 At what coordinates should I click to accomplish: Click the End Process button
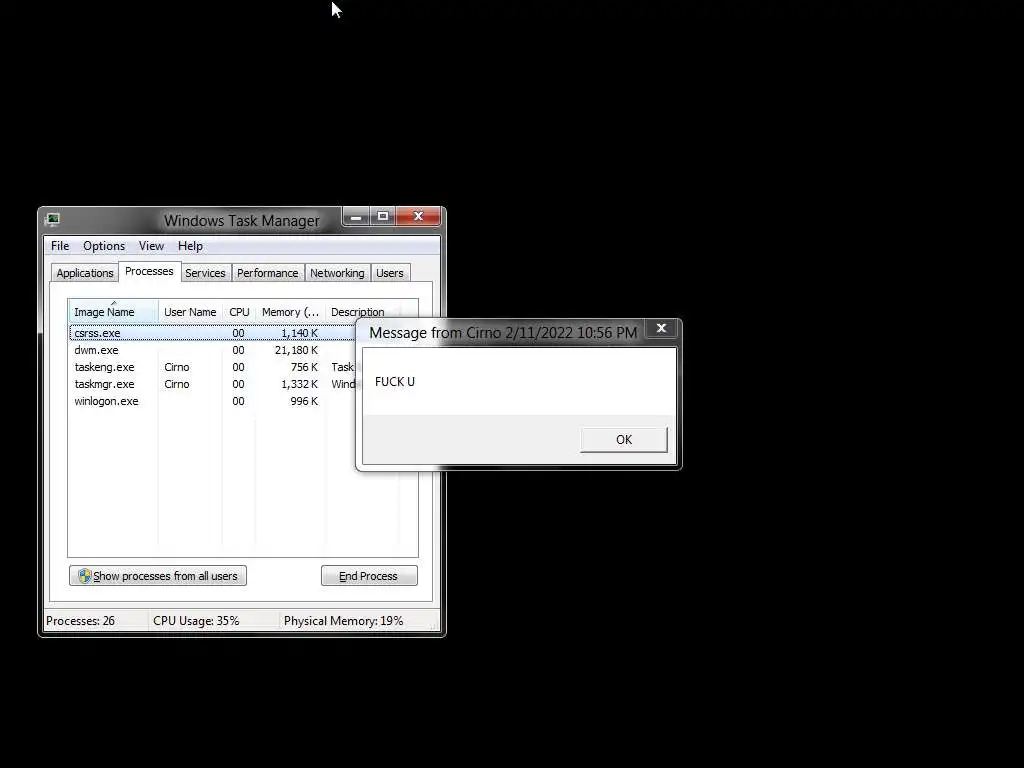(369, 575)
